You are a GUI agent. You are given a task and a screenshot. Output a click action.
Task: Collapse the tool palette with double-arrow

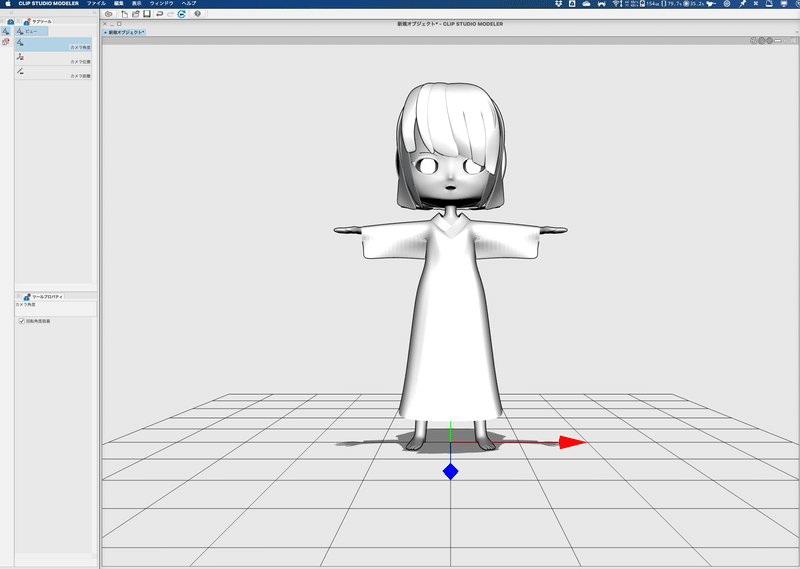click(x=11, y=12)
